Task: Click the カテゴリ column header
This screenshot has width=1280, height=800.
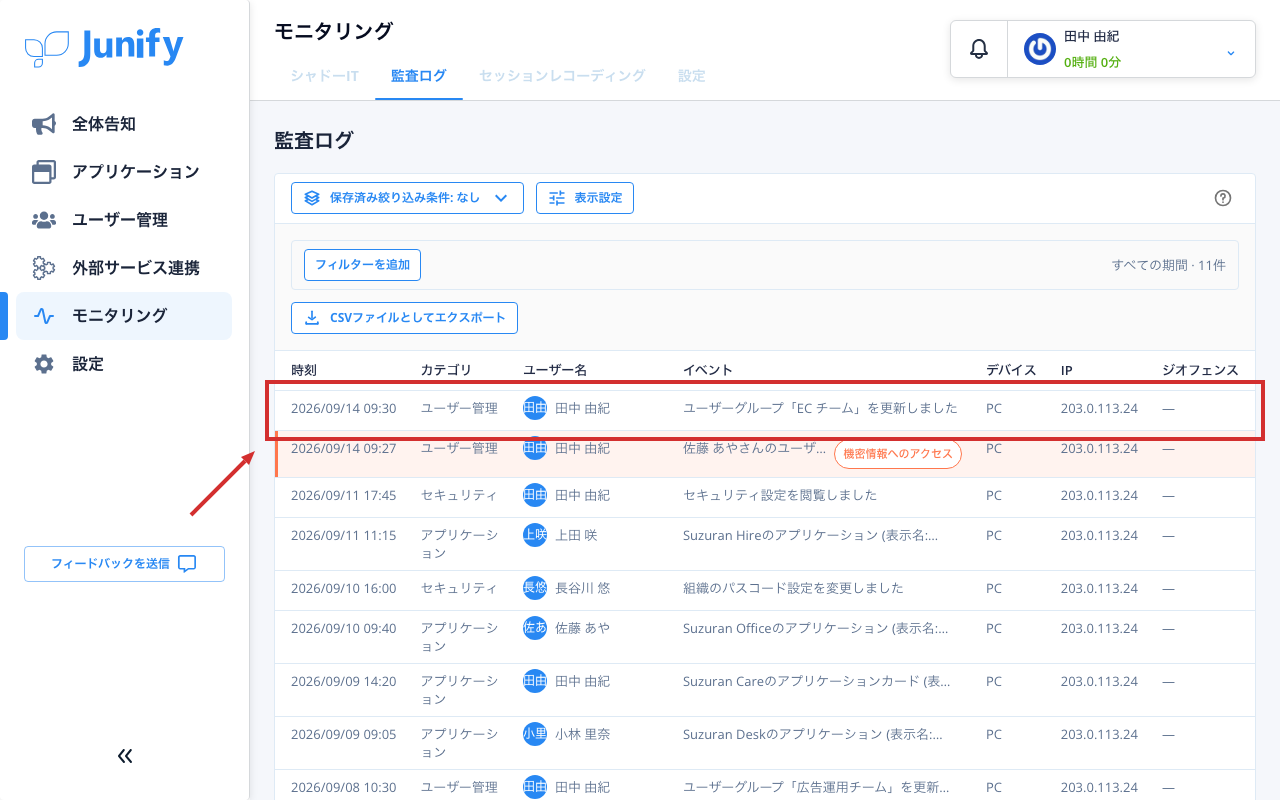Action: [x=446, y=370]
